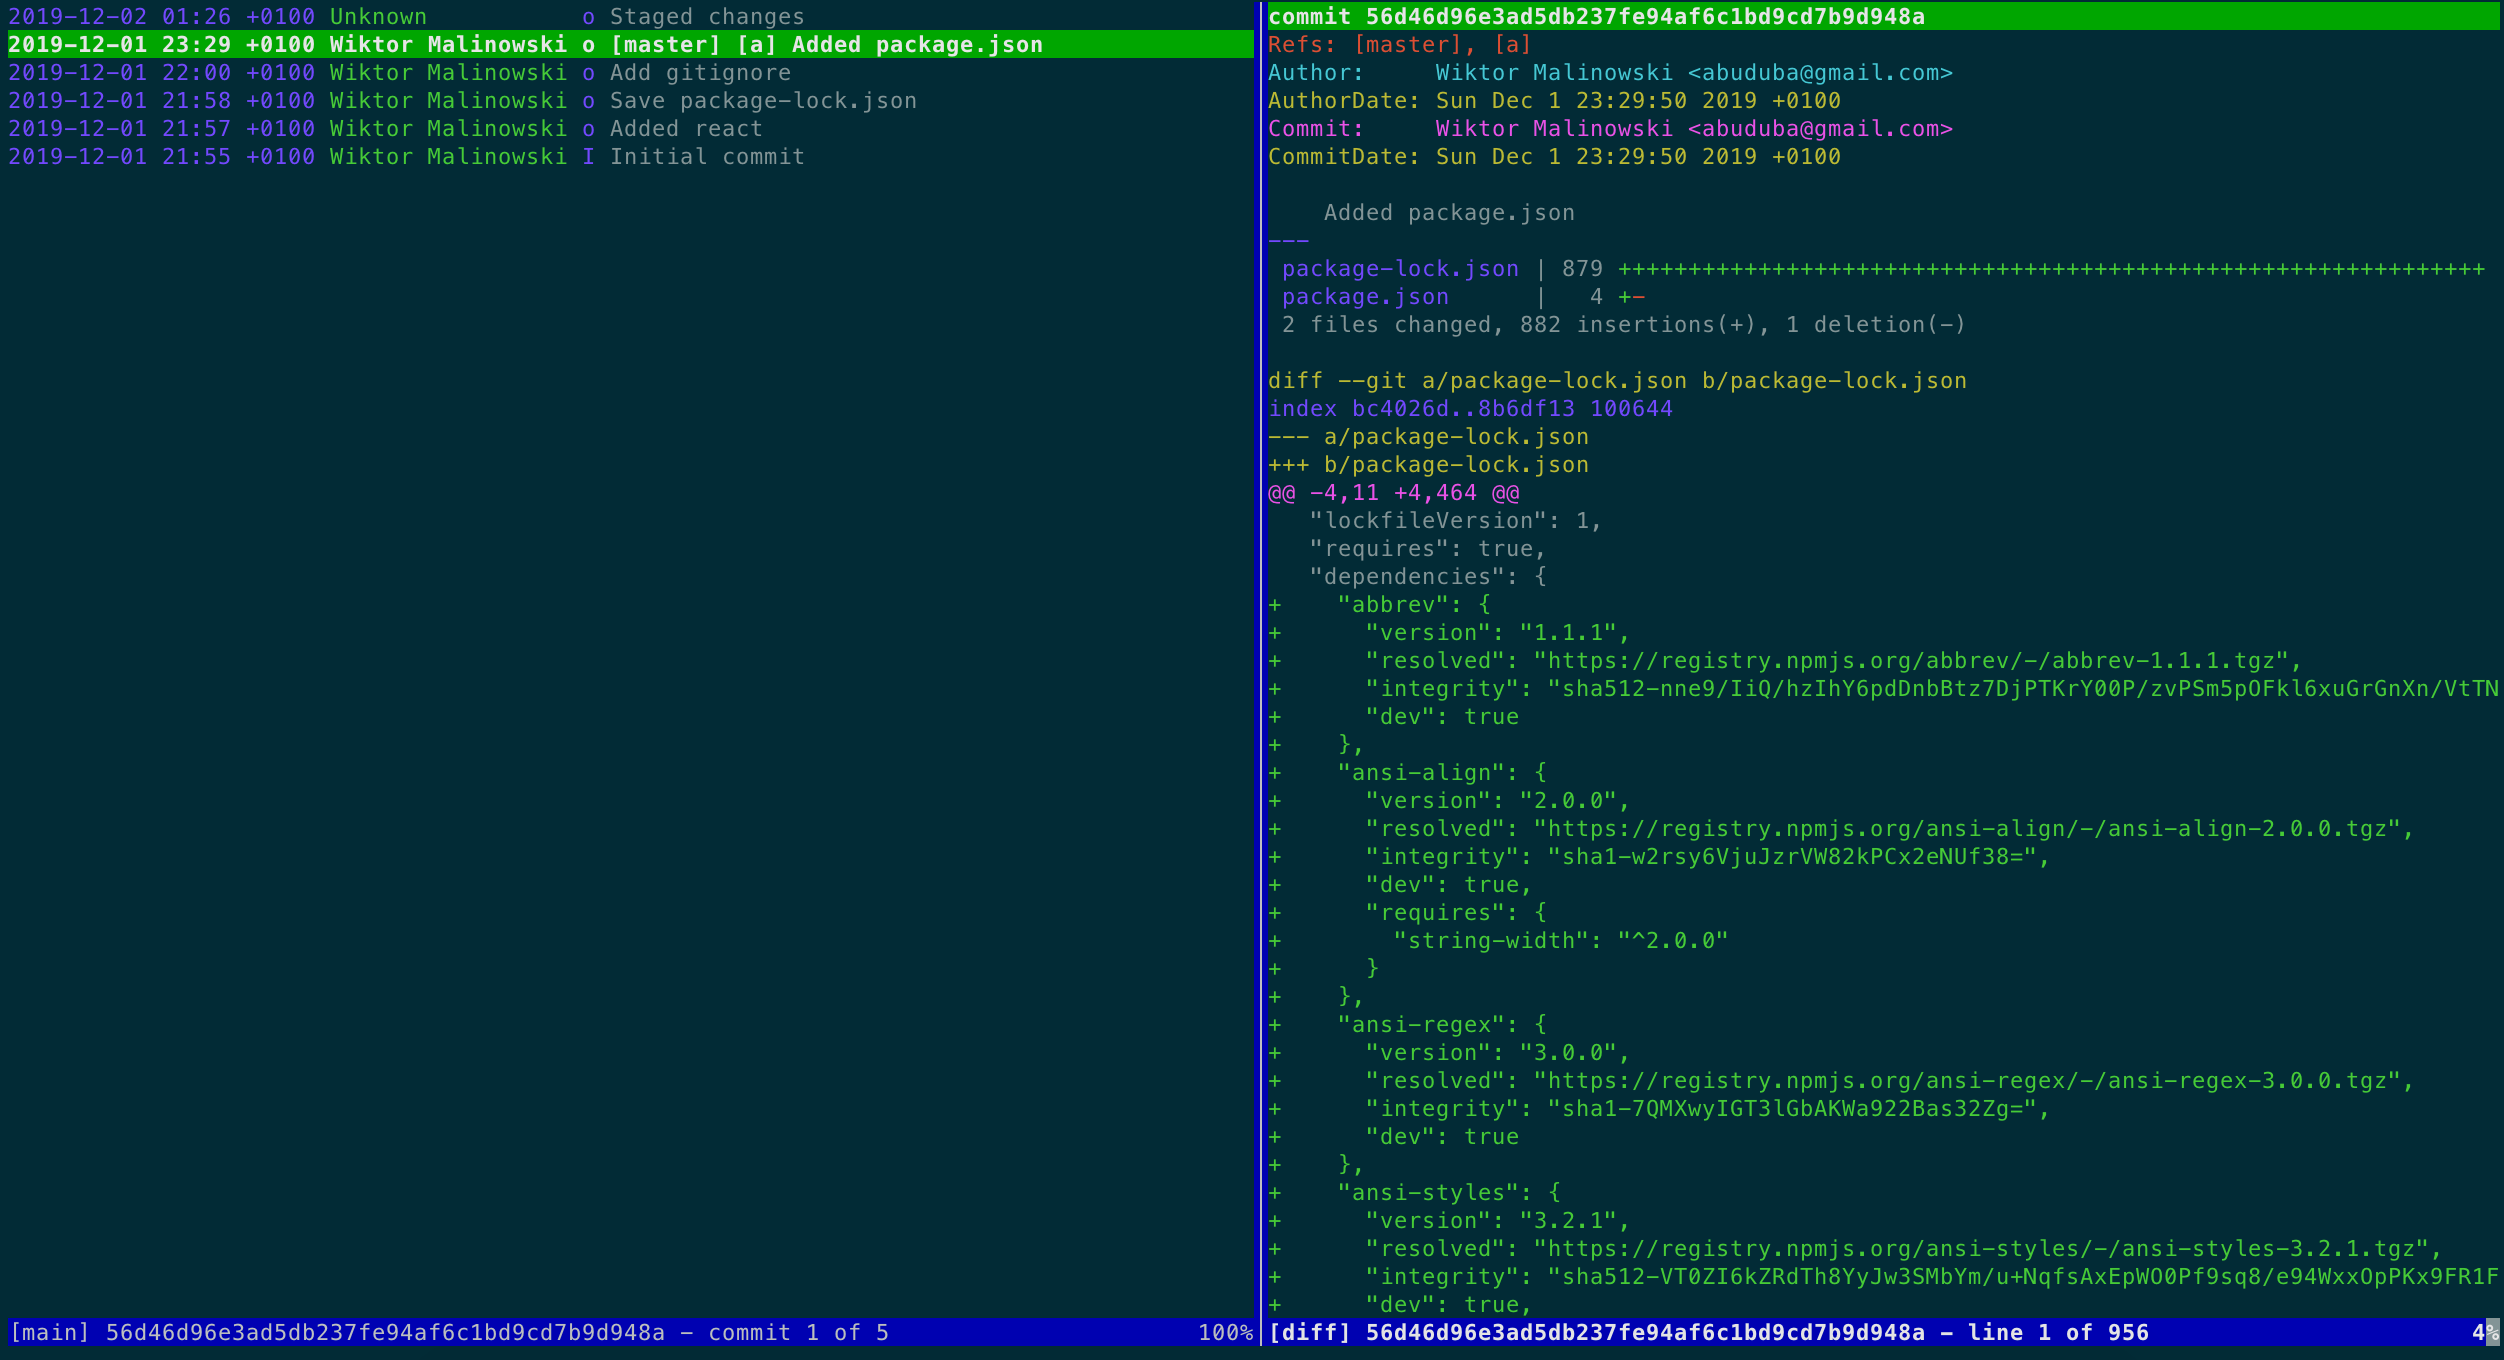Viewport: 2504px width, 1360px height.
Task: Click the graph node next to "Added react"
Action: click(x=588, y=128)
